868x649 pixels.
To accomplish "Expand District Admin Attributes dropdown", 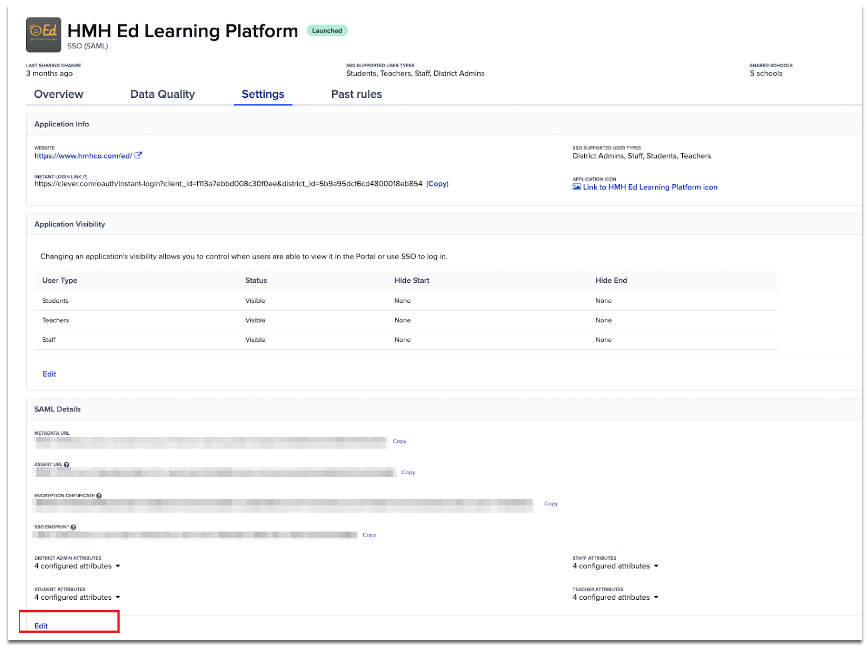I will tap(78, 565).
